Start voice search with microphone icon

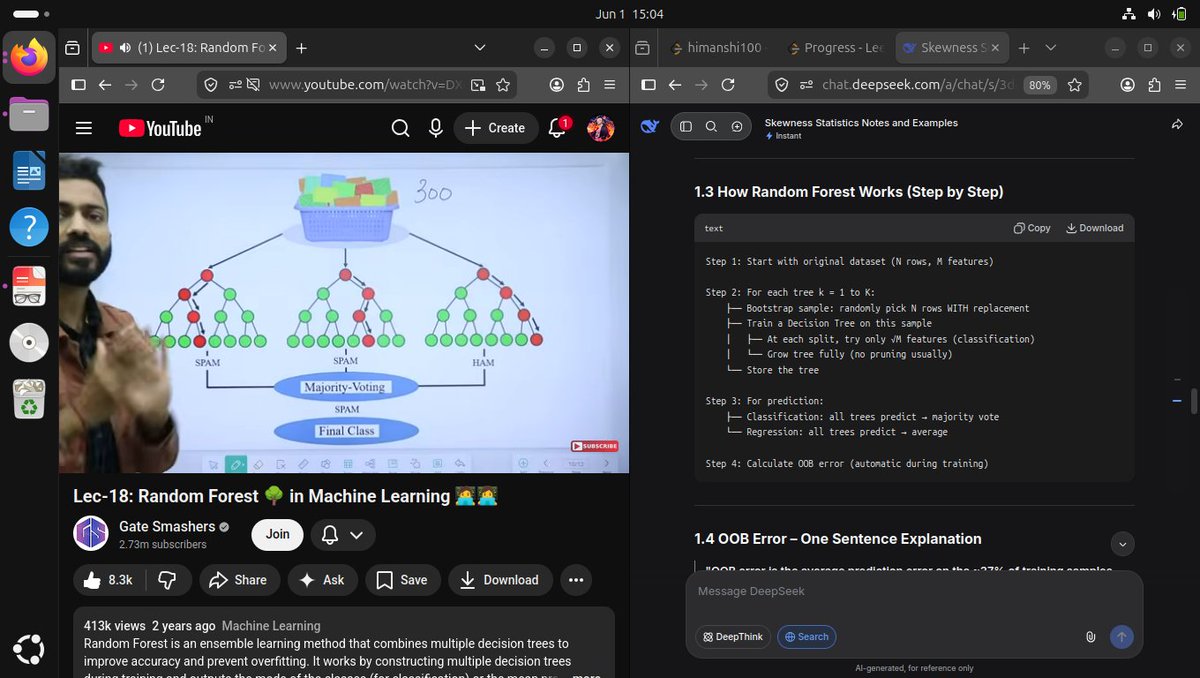pyautogui.click(x=435, y=128)
